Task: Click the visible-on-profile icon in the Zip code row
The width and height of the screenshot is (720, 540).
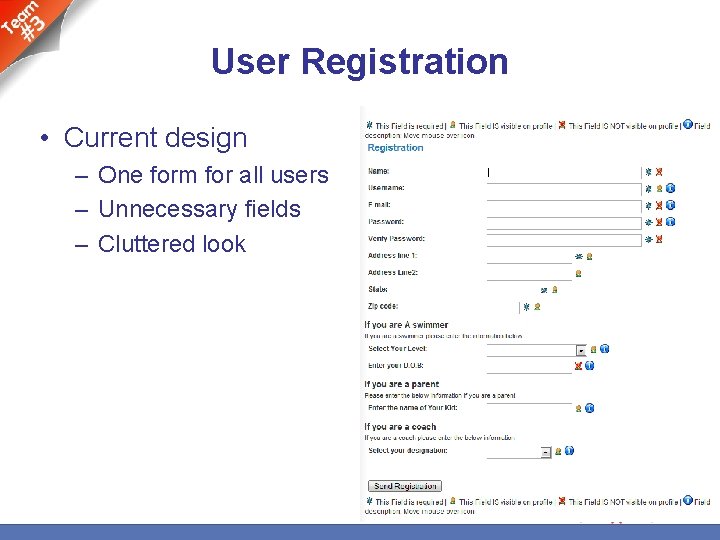Action: [537, 307]
